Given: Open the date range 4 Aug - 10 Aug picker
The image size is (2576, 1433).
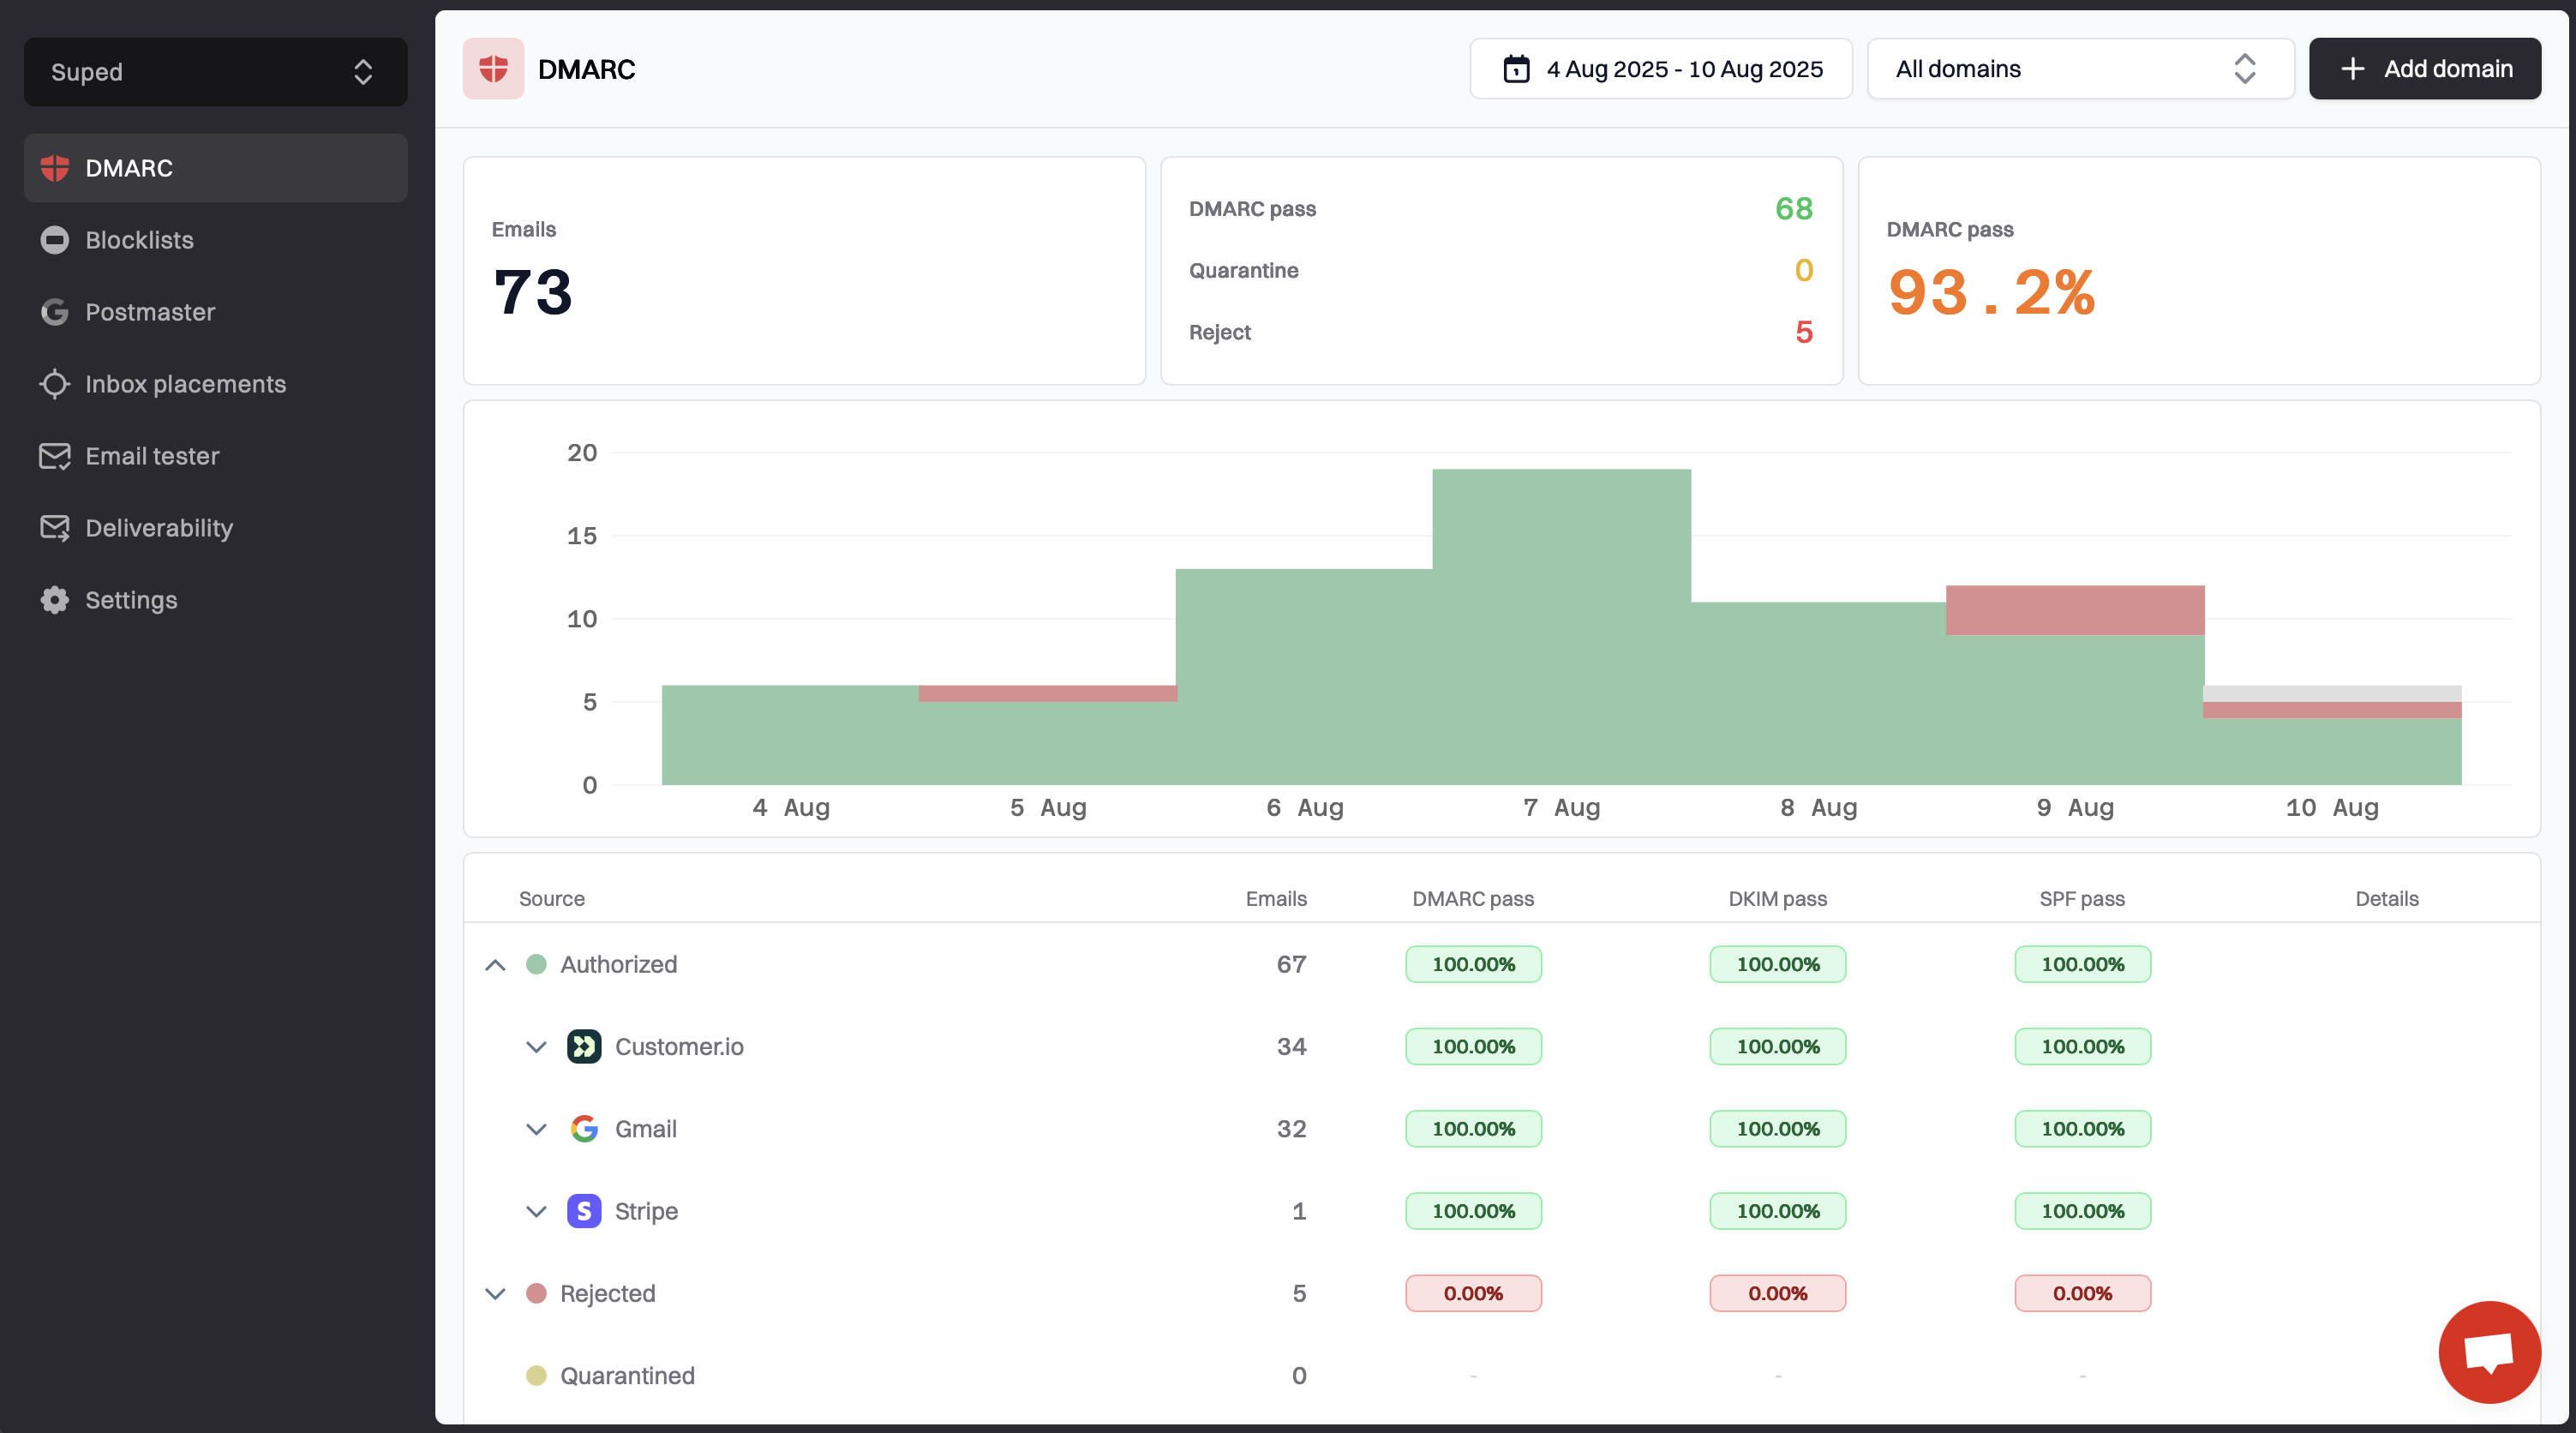Looking at the screenshot, I should [x=1660, y=69].
